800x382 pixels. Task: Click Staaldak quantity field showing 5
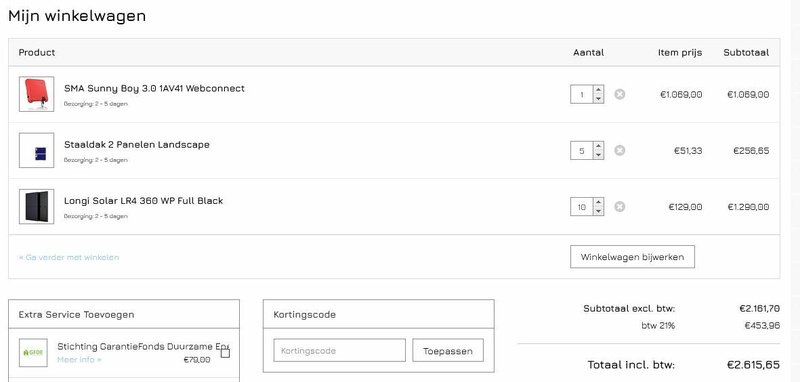coord(582,150)
